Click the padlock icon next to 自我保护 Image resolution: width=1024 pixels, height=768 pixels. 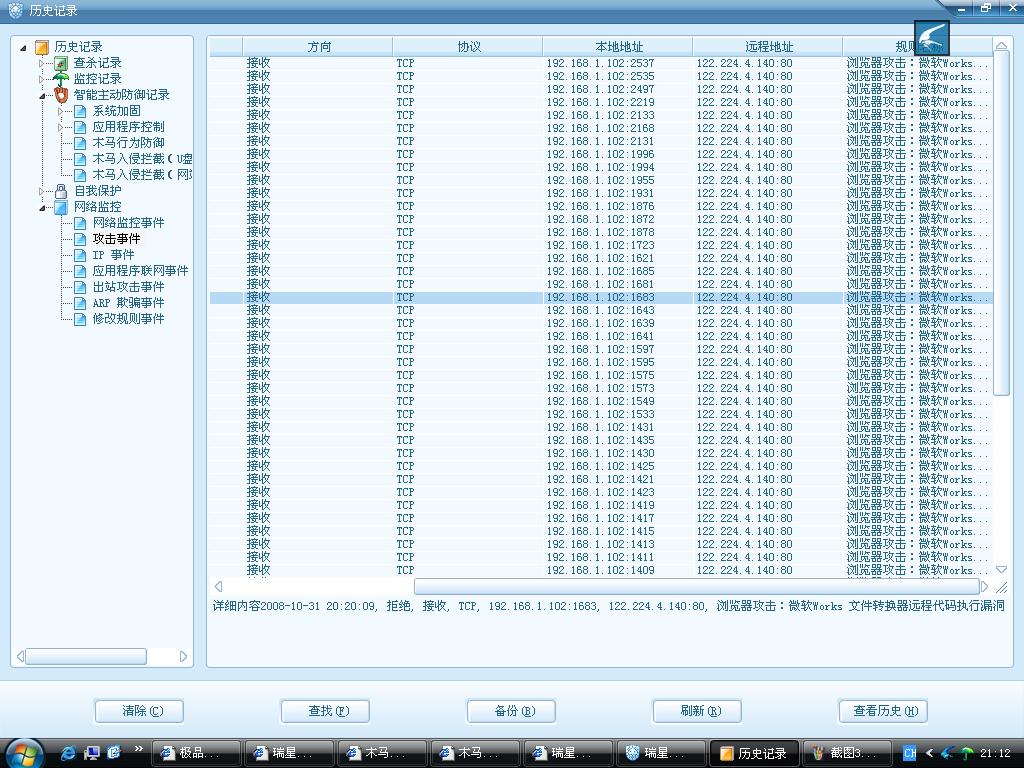(x=61, y=191)
